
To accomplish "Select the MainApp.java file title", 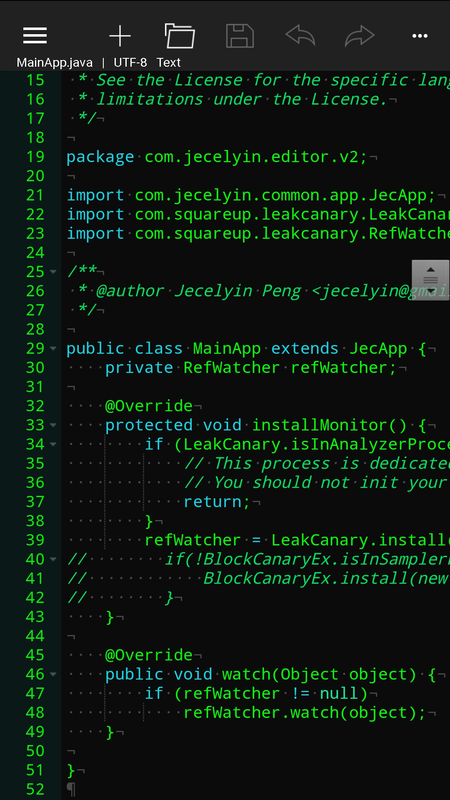I will [55, 63].
